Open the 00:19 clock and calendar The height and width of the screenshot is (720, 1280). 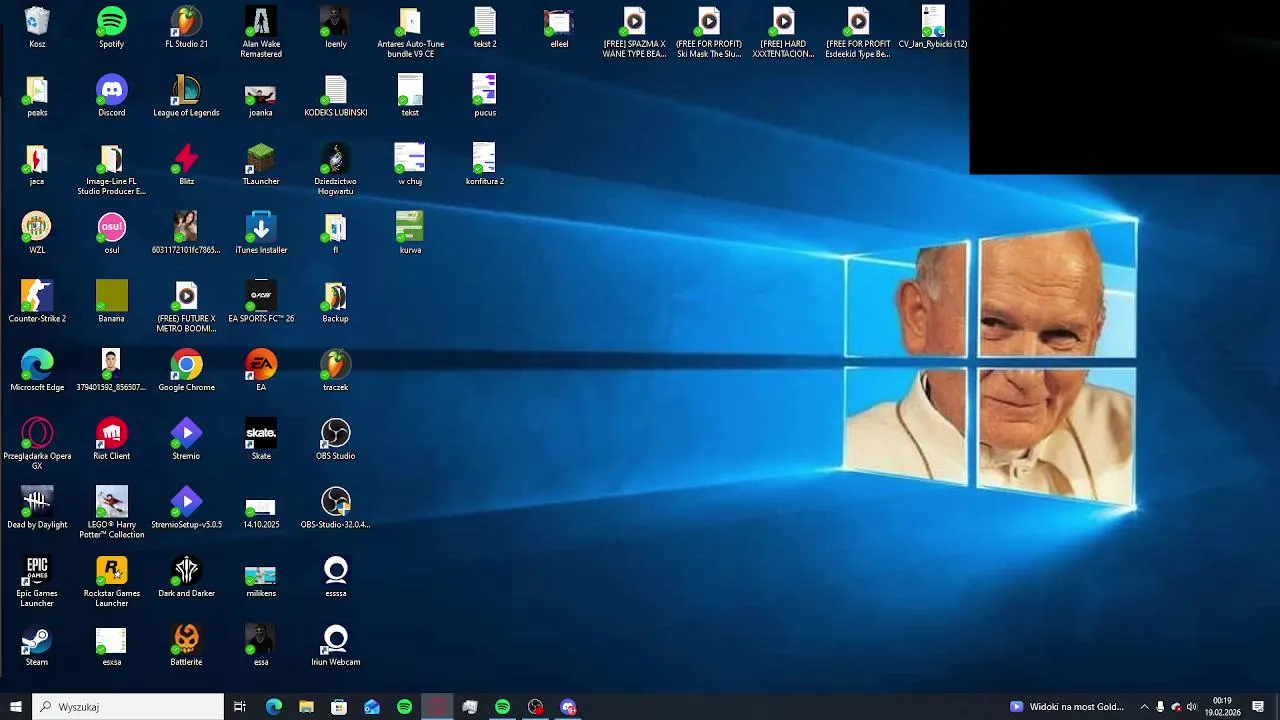coord(1222,707)
